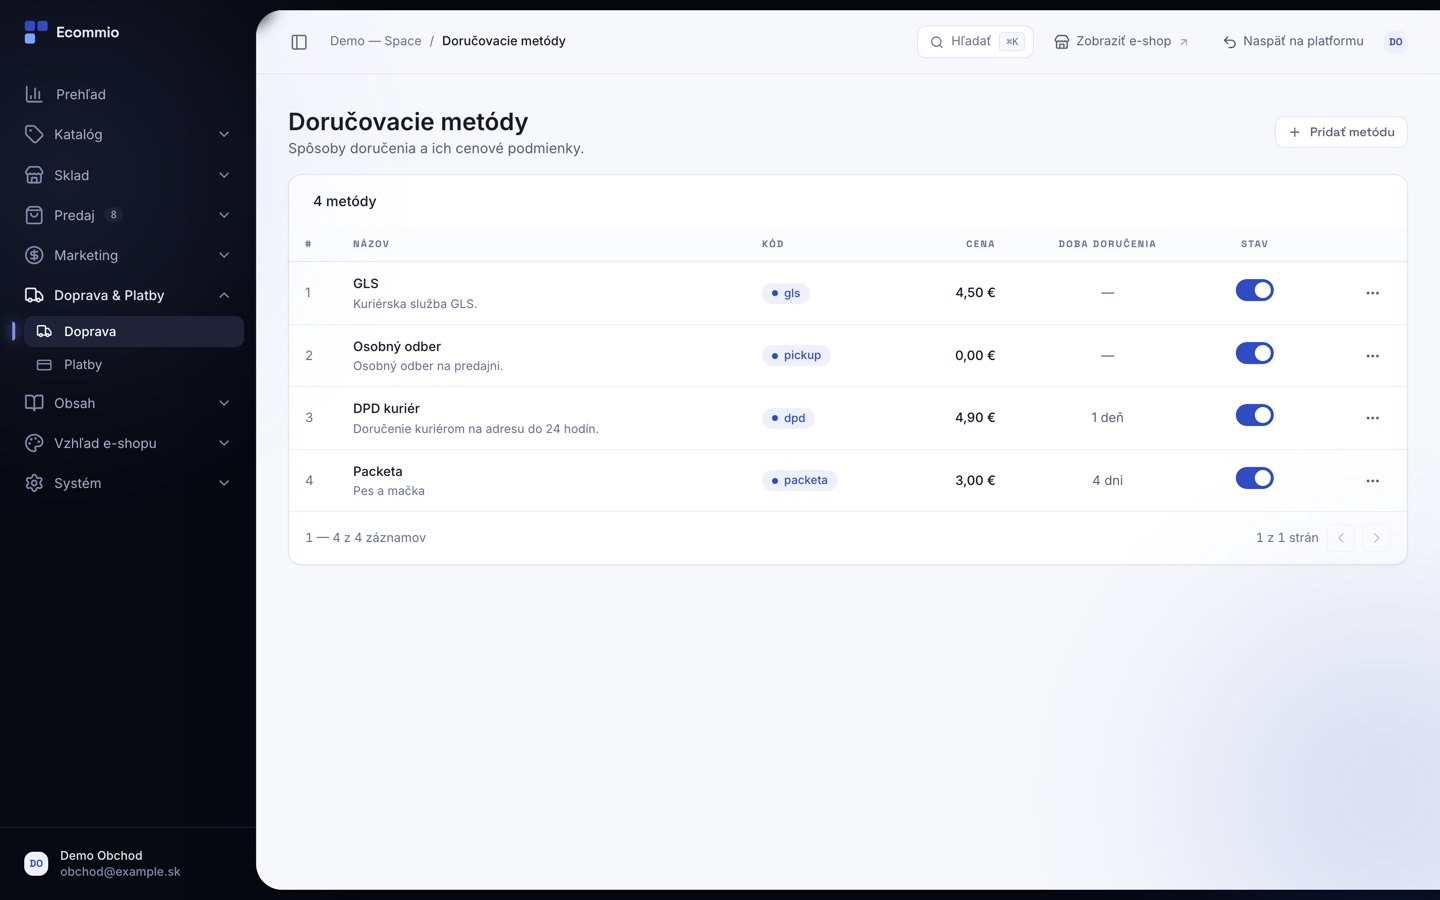This screenshot has width=1440, height=900.
Task: Open Zobraziť e-shop link
Action: [1121, 42]
